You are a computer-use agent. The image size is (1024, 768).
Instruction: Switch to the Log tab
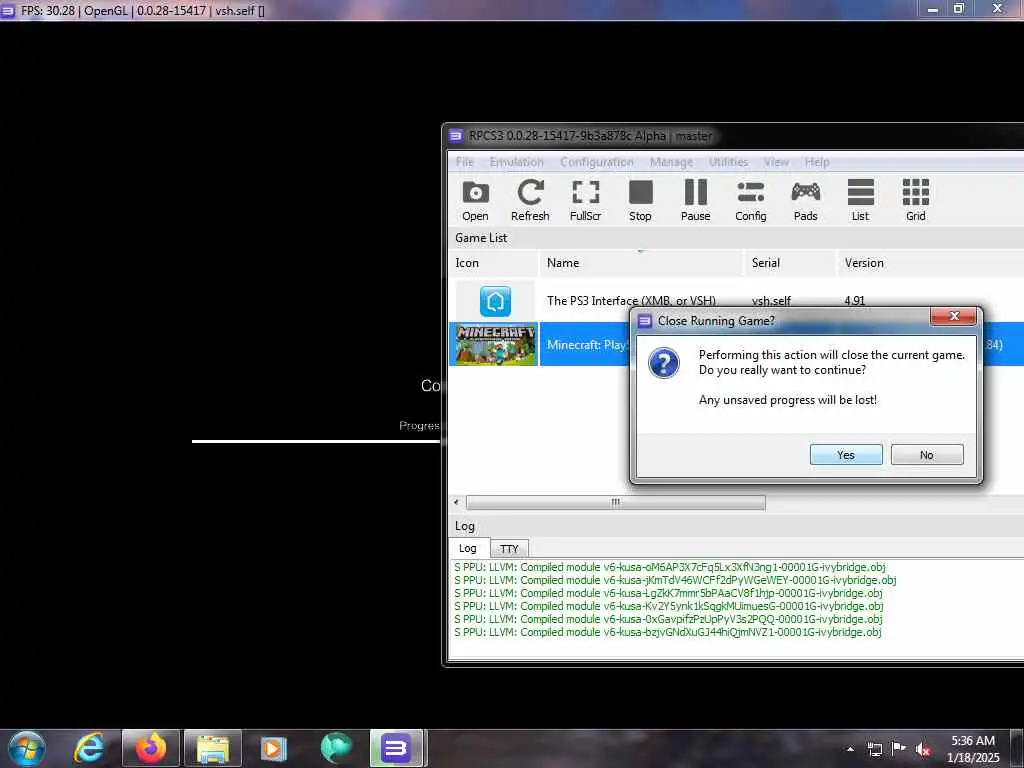468,548
